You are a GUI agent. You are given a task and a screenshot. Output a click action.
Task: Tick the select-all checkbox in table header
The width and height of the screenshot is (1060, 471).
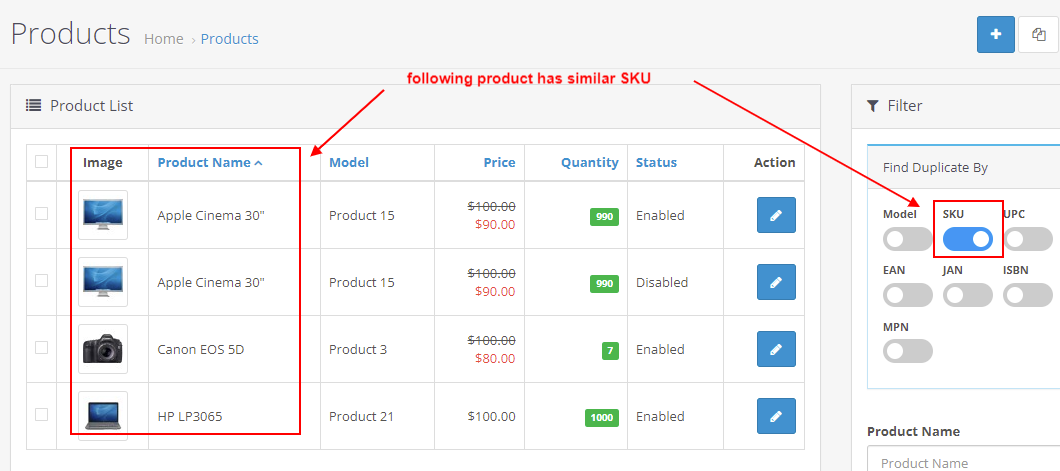coord(41,162)
